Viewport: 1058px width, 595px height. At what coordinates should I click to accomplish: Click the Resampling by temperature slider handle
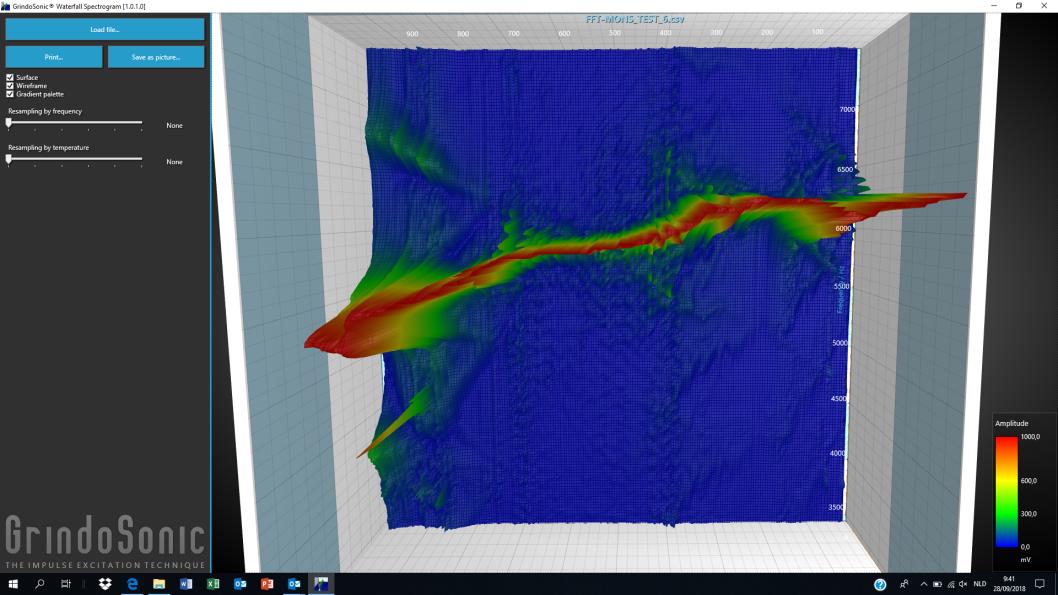9,159
